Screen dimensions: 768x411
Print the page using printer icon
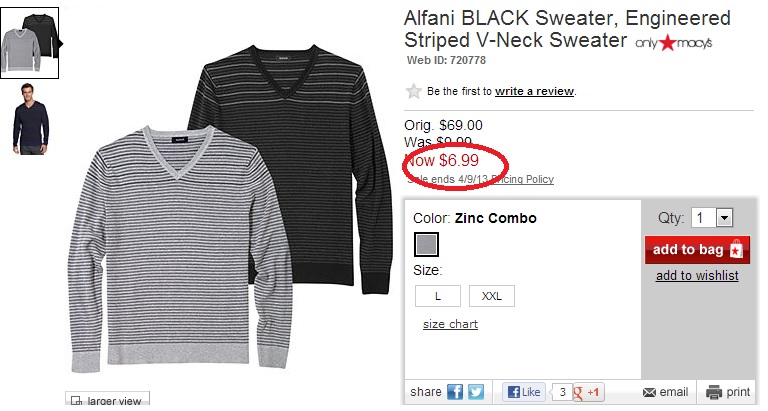(714, 392)
